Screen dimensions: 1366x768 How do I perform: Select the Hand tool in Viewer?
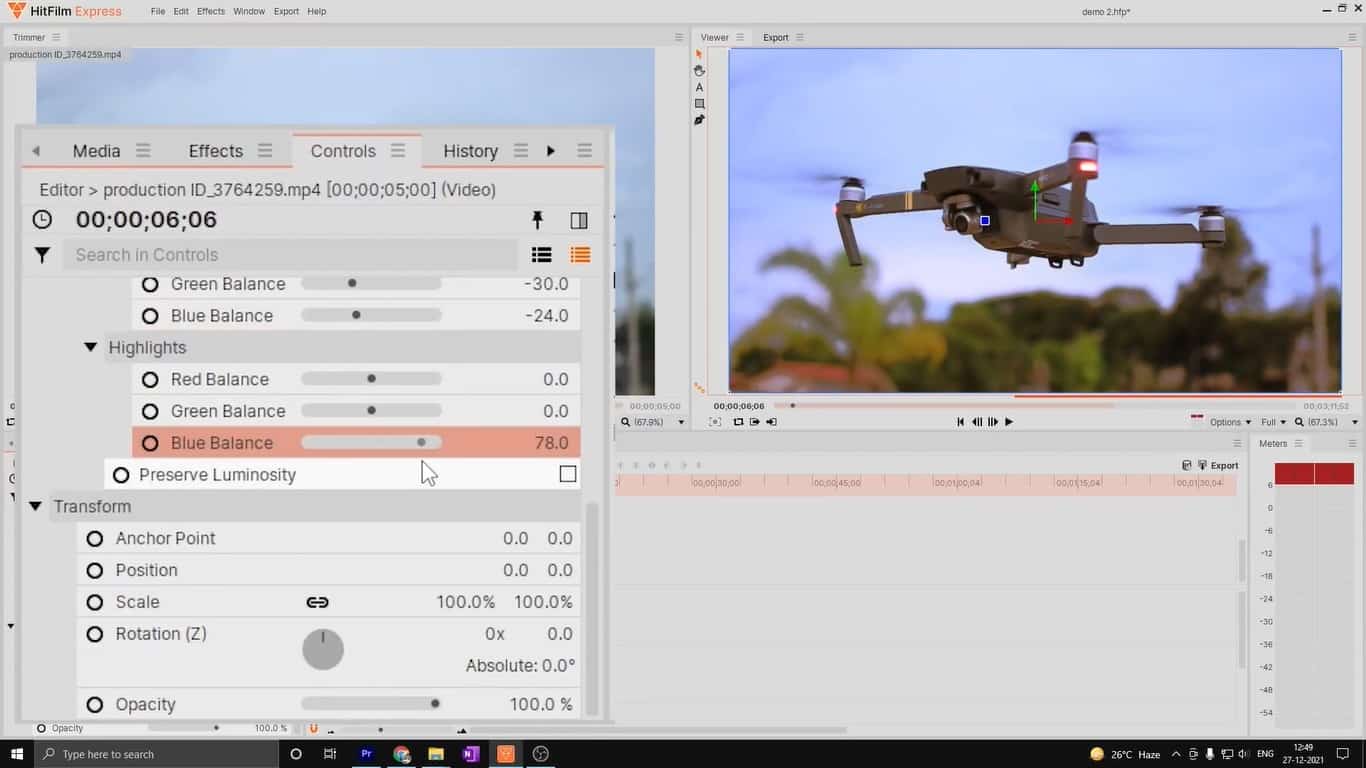(x=699, y=71)
